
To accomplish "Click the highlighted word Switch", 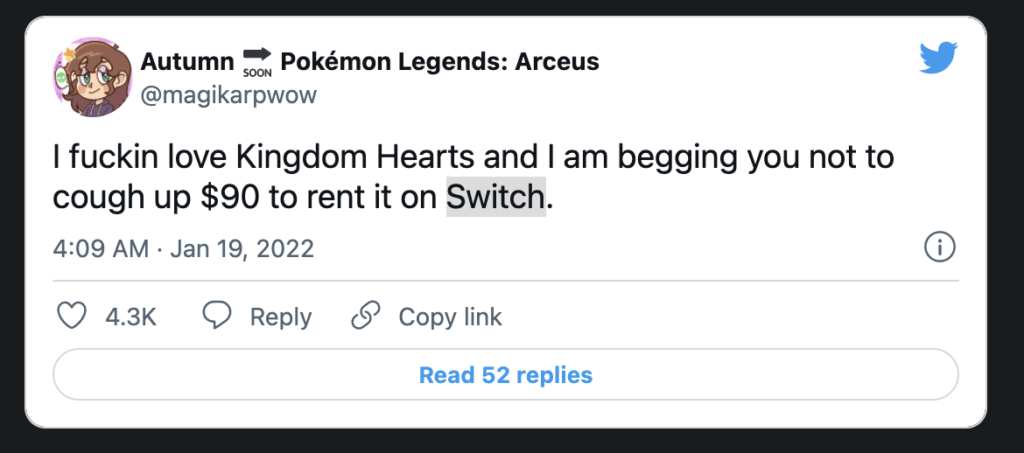I will (x=496, y=198).
